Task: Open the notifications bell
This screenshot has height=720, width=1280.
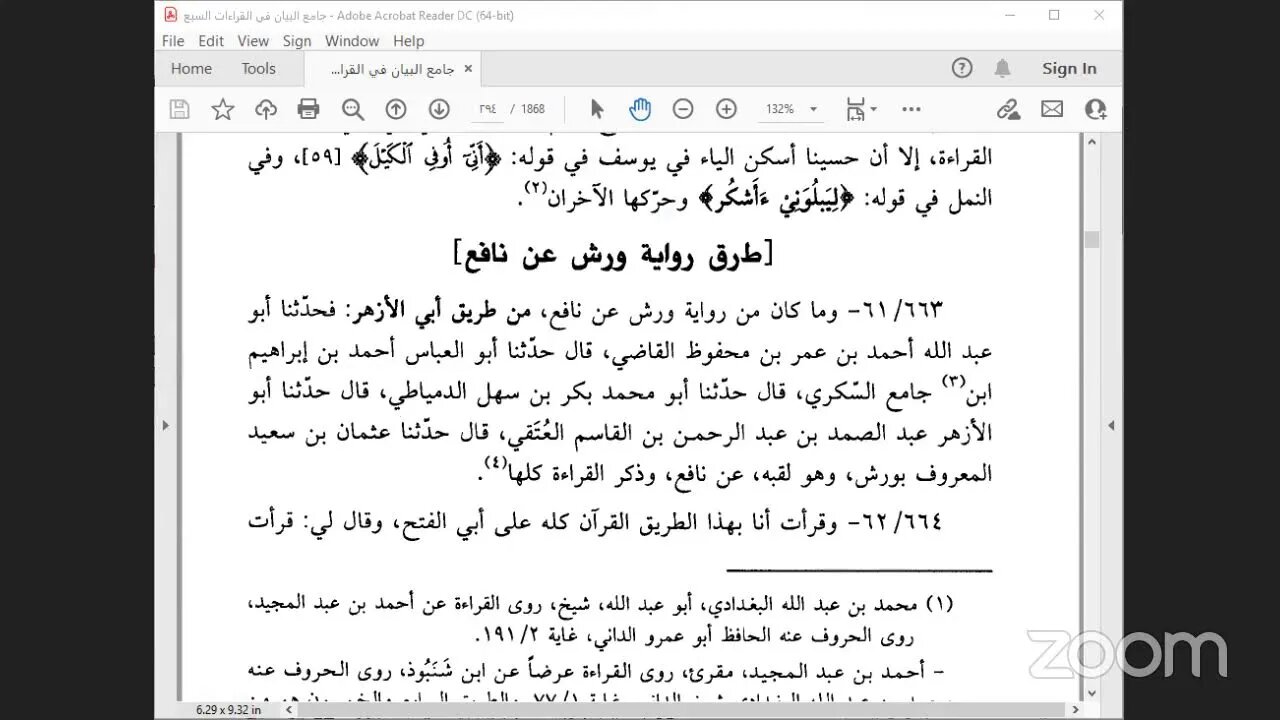Action: [x=1002, y=68]
